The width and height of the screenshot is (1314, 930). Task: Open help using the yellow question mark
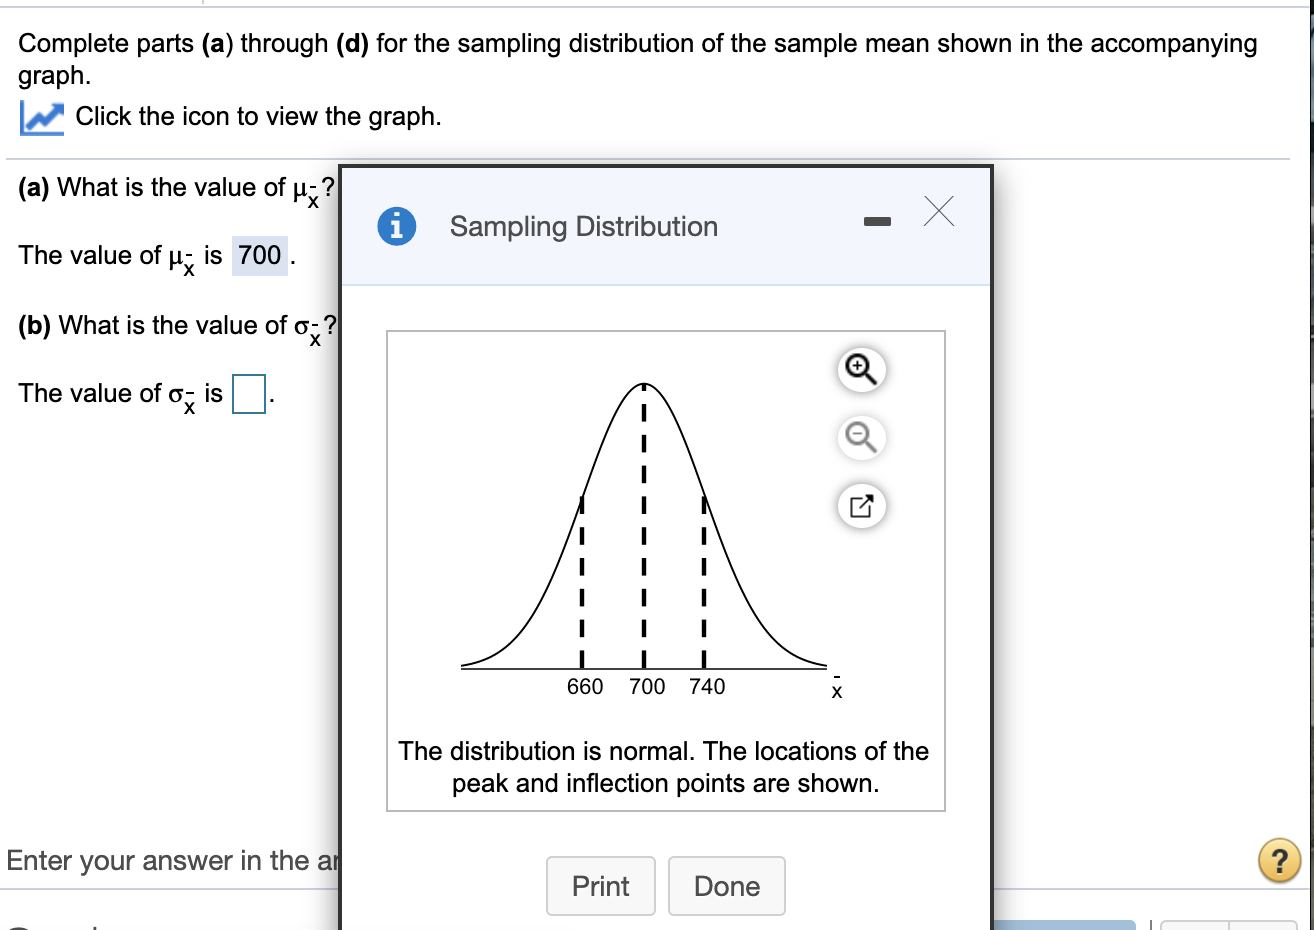pos(1279,861)
